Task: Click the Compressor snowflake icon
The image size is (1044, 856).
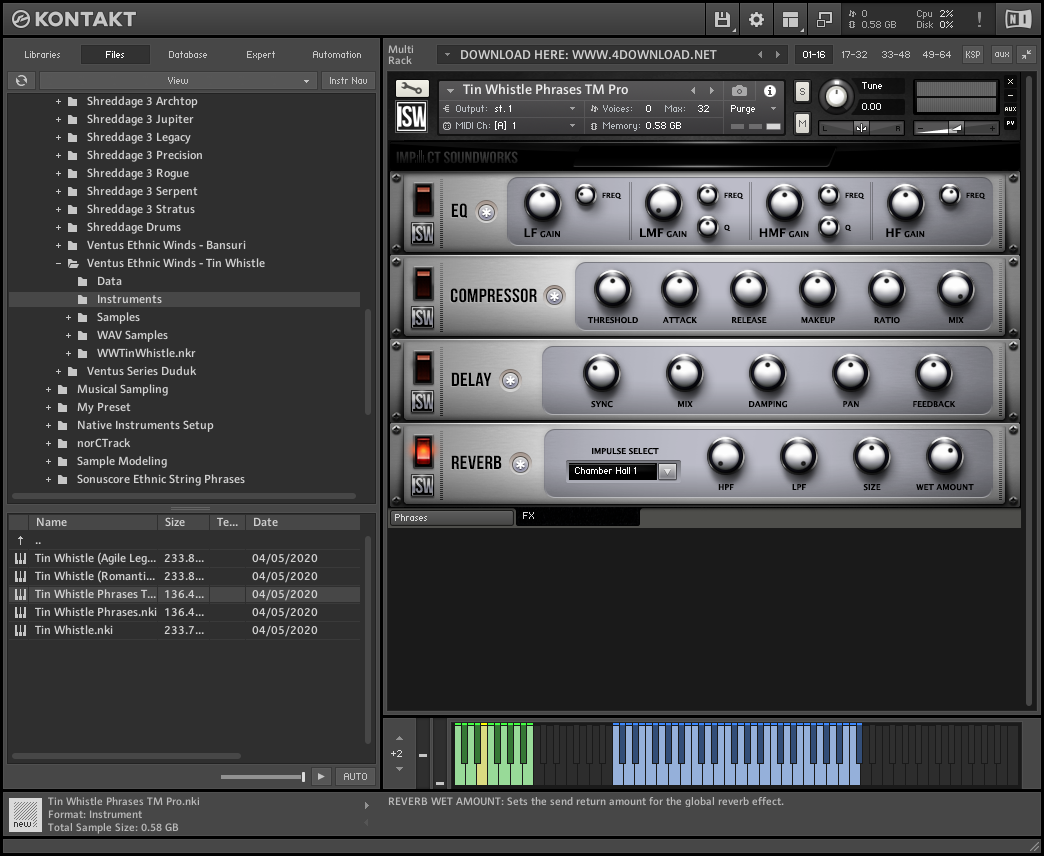Action: coord(554,296)
